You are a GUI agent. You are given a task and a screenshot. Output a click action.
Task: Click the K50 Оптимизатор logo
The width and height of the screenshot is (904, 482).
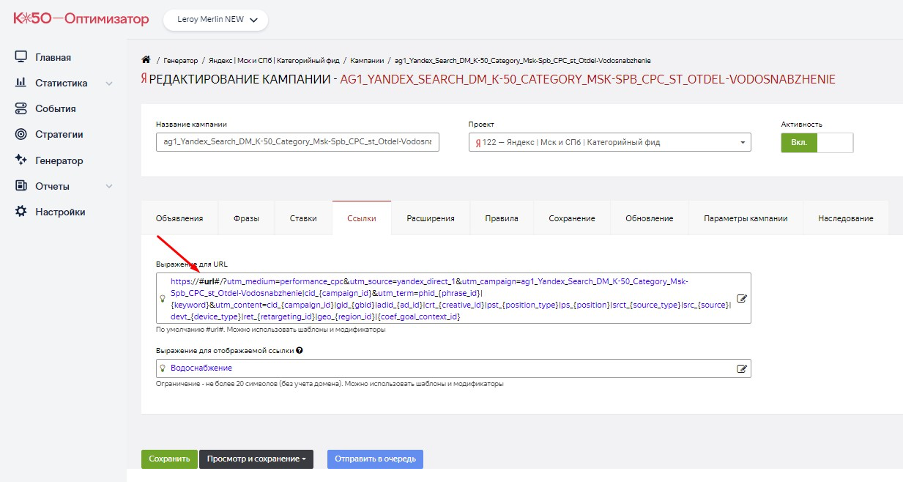point(81,19)
